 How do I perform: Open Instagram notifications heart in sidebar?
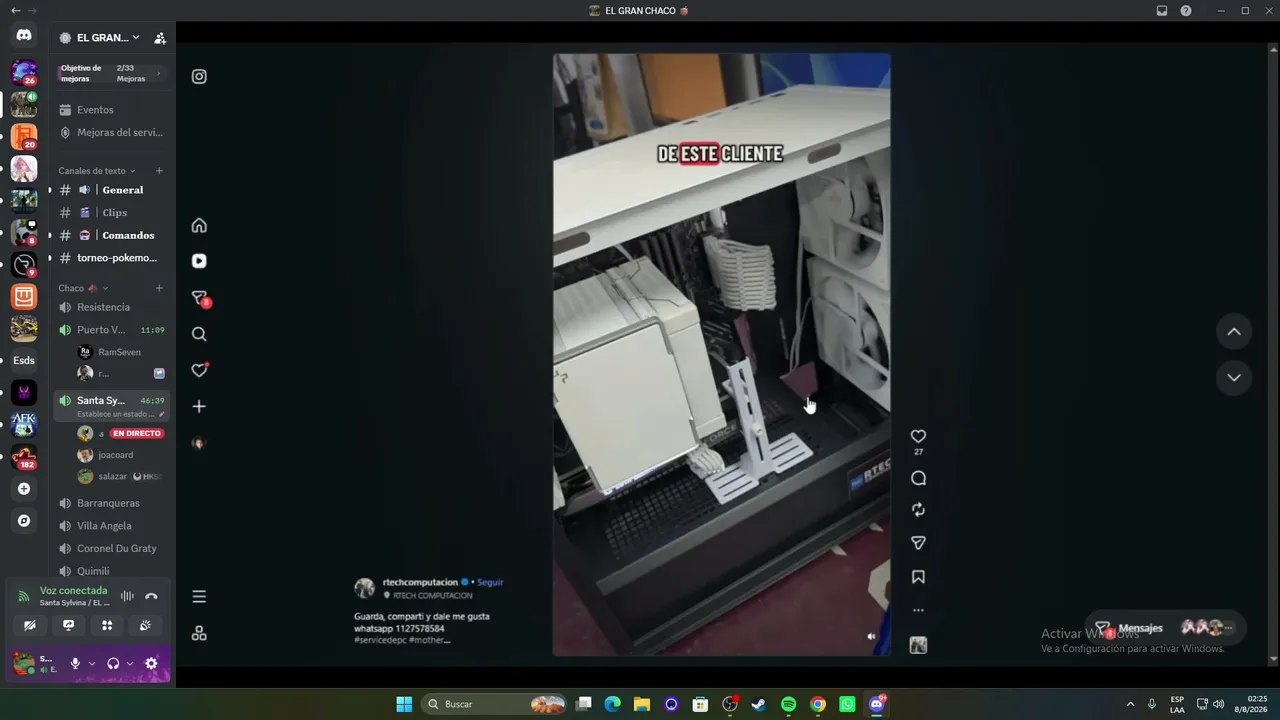[x=199, y=370]
